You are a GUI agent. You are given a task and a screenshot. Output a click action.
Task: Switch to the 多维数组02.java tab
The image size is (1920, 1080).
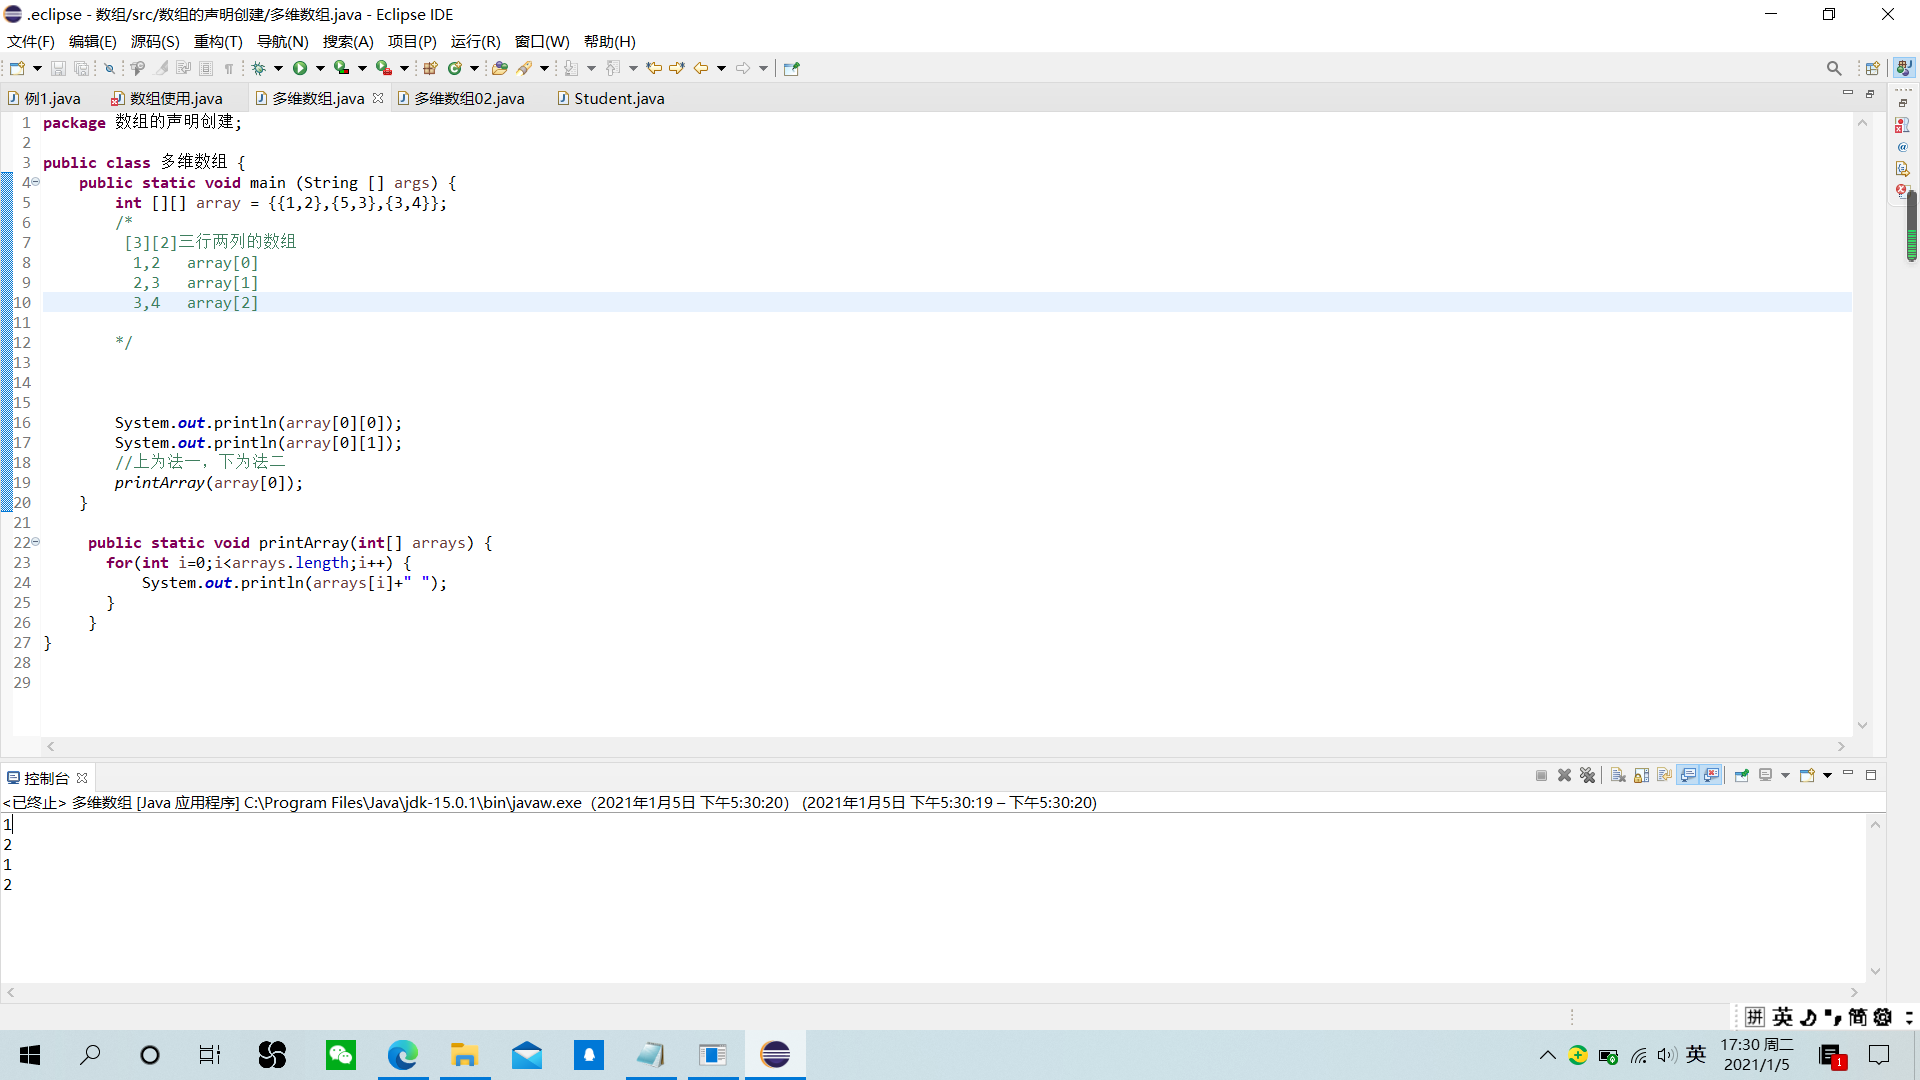(x=469, y=98)
